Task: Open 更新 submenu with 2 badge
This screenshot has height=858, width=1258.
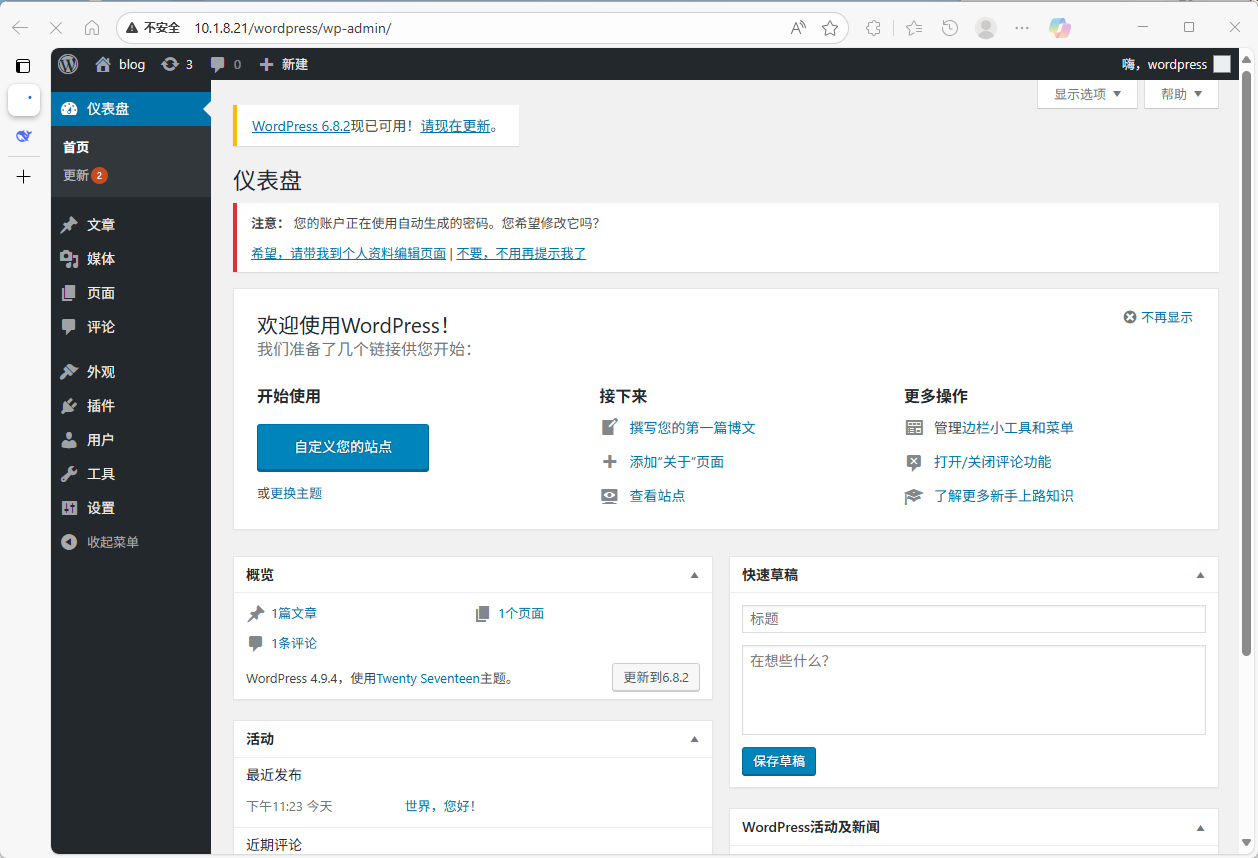Action: pos(85,175)
